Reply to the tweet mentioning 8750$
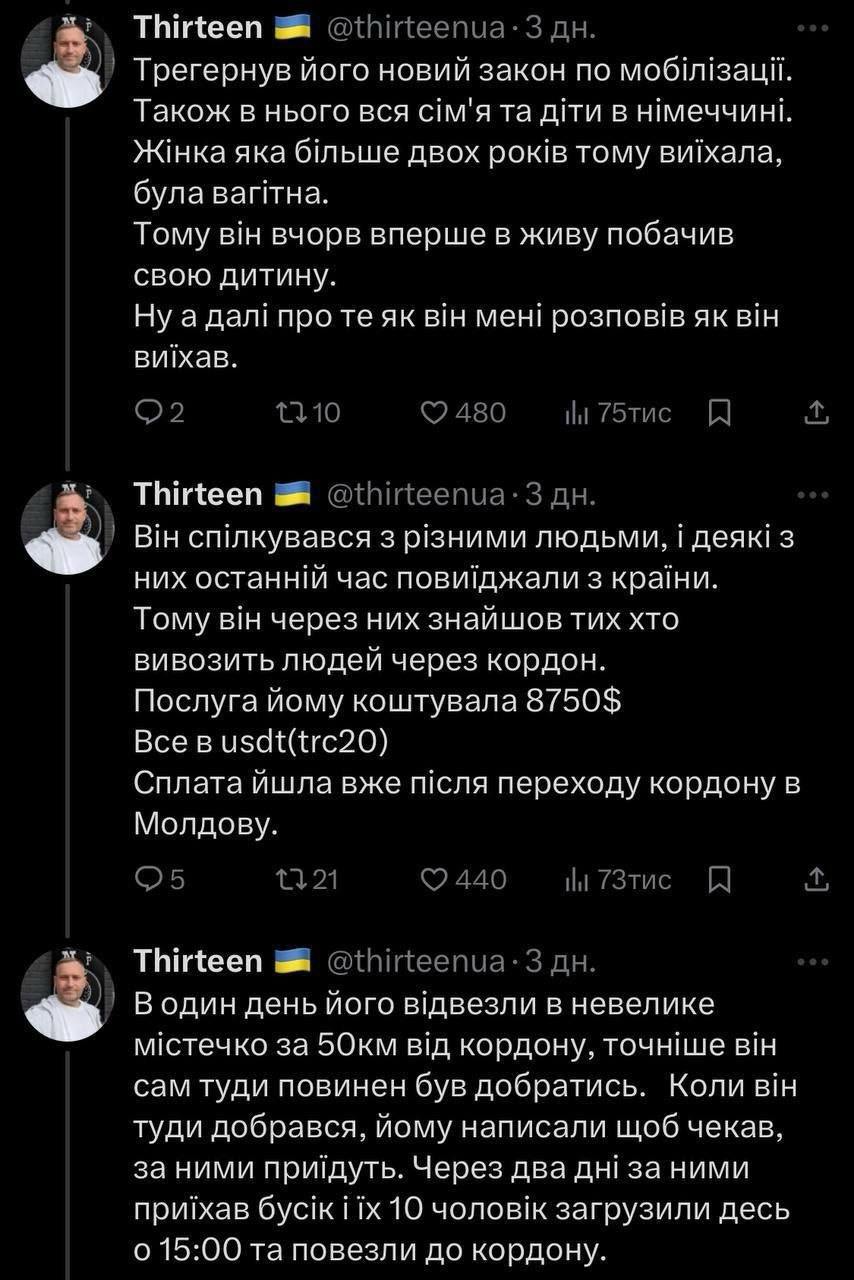Image resolution: width=854 pixels, height=1280 pixels. (147, 879)
